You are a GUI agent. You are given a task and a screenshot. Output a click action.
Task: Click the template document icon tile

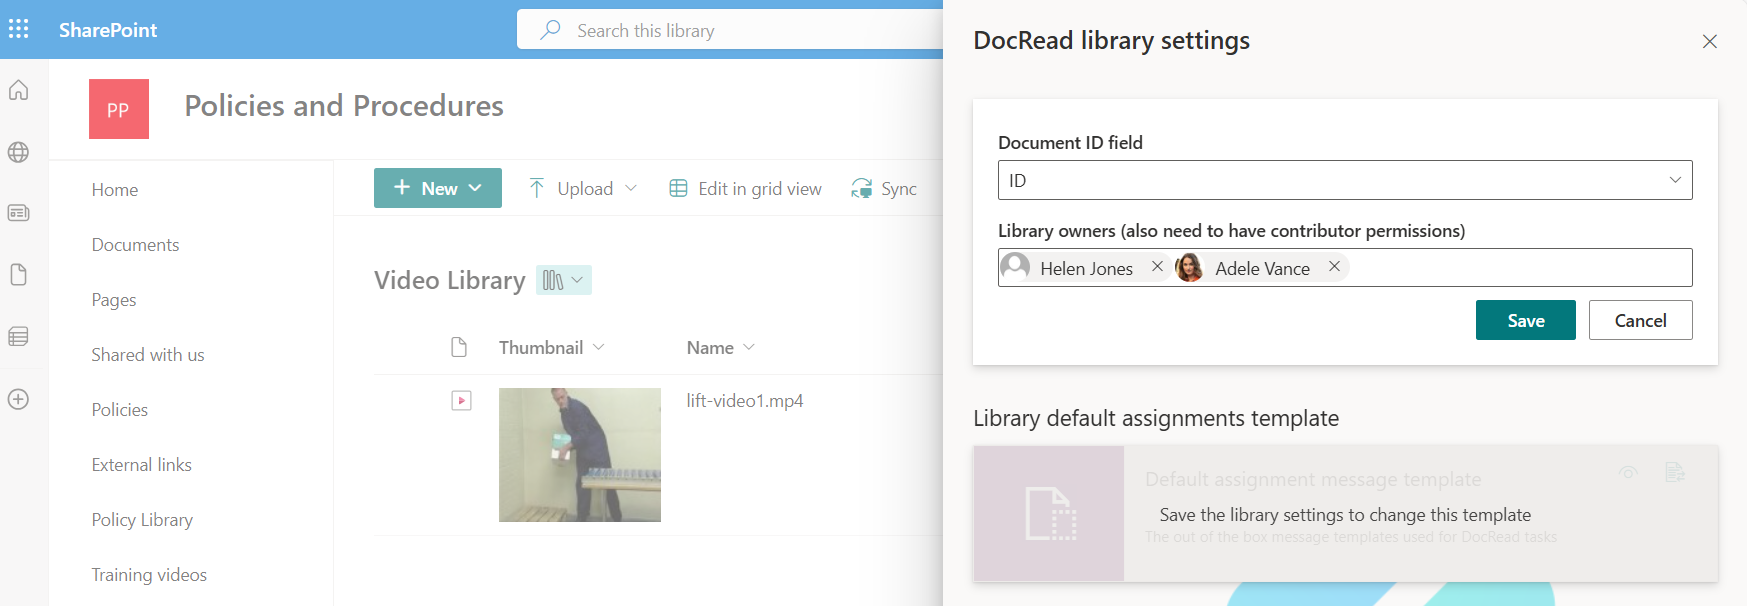(x=1049, y=513)
